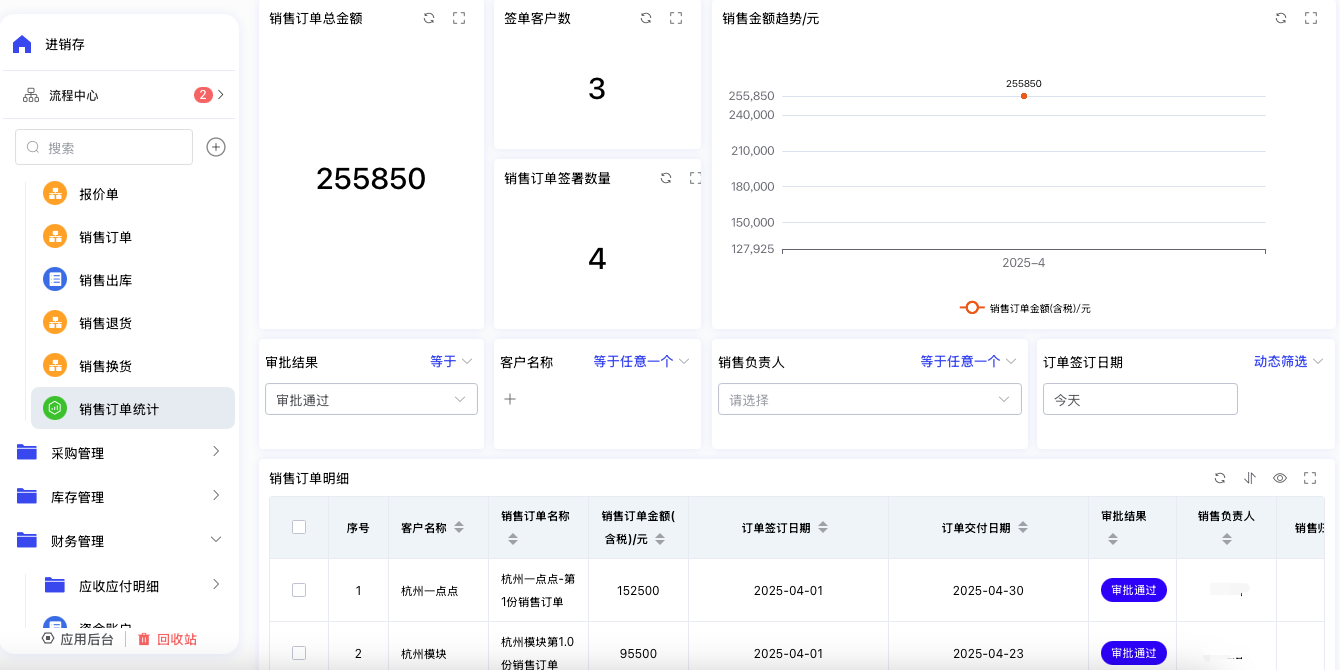The image size is (1340, 670).
Task: Open 销售出库 in the sidebar
Action: 106,280
